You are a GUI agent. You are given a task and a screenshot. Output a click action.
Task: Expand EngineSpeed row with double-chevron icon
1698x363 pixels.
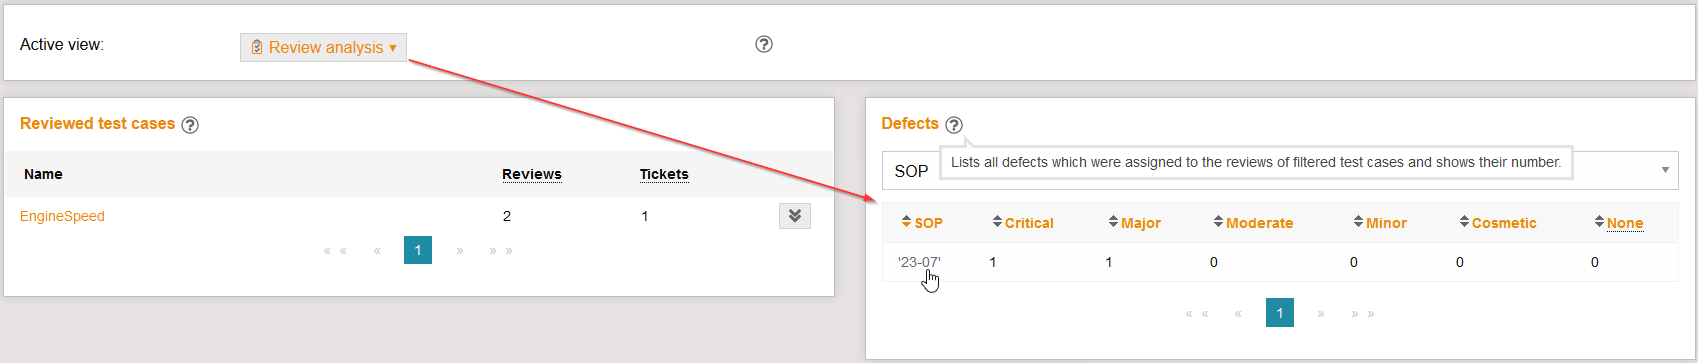coord(795,216)
